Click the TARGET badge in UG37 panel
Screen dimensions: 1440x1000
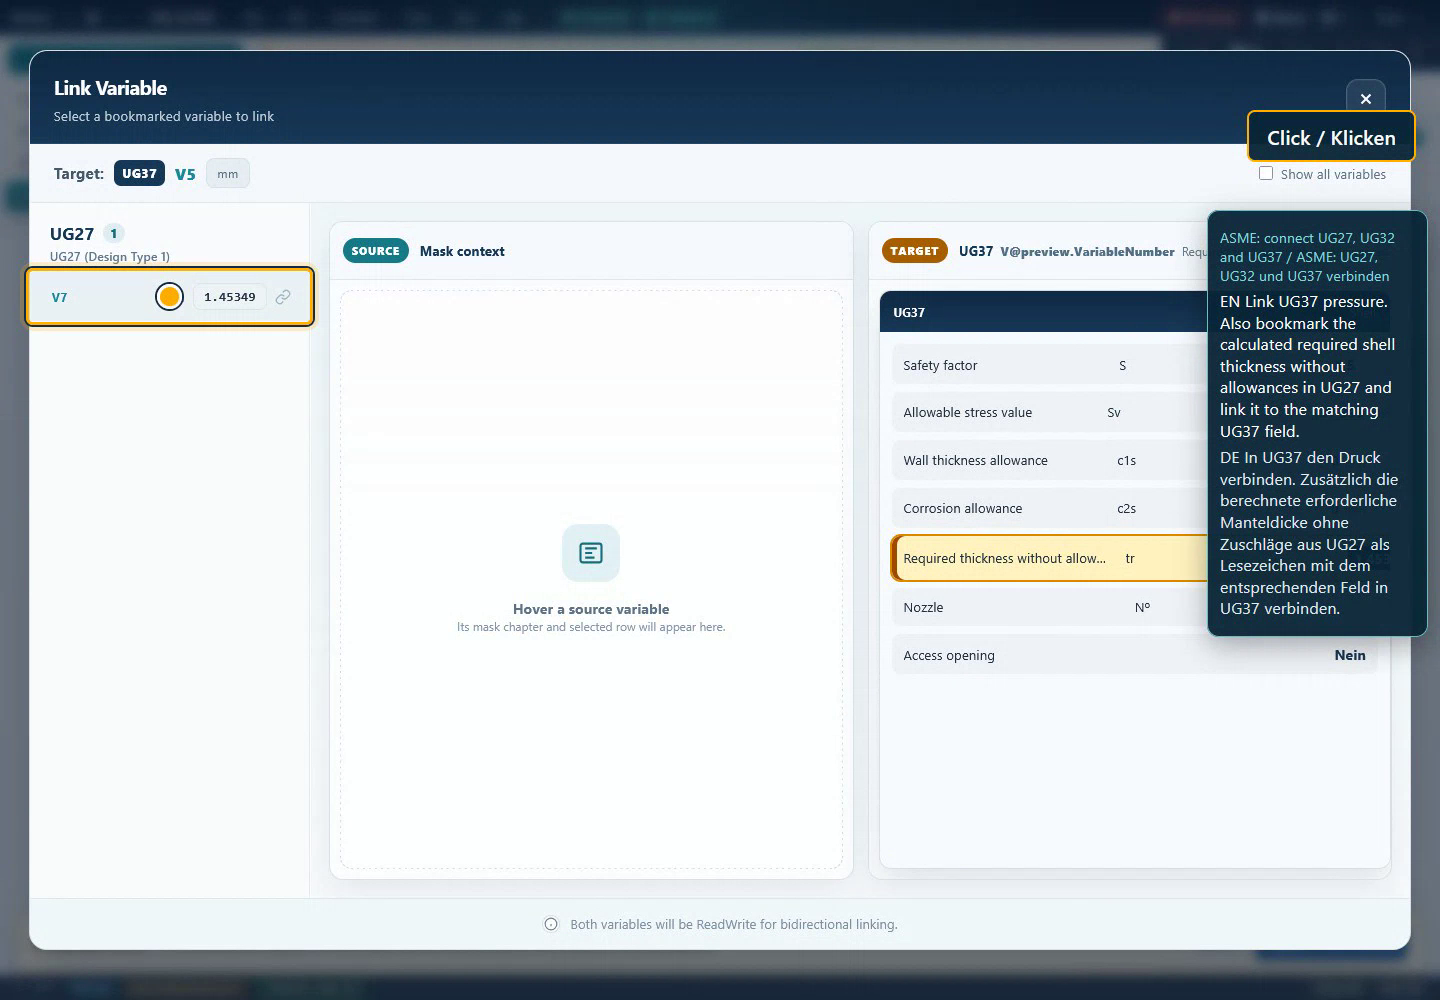click(914, 251)
